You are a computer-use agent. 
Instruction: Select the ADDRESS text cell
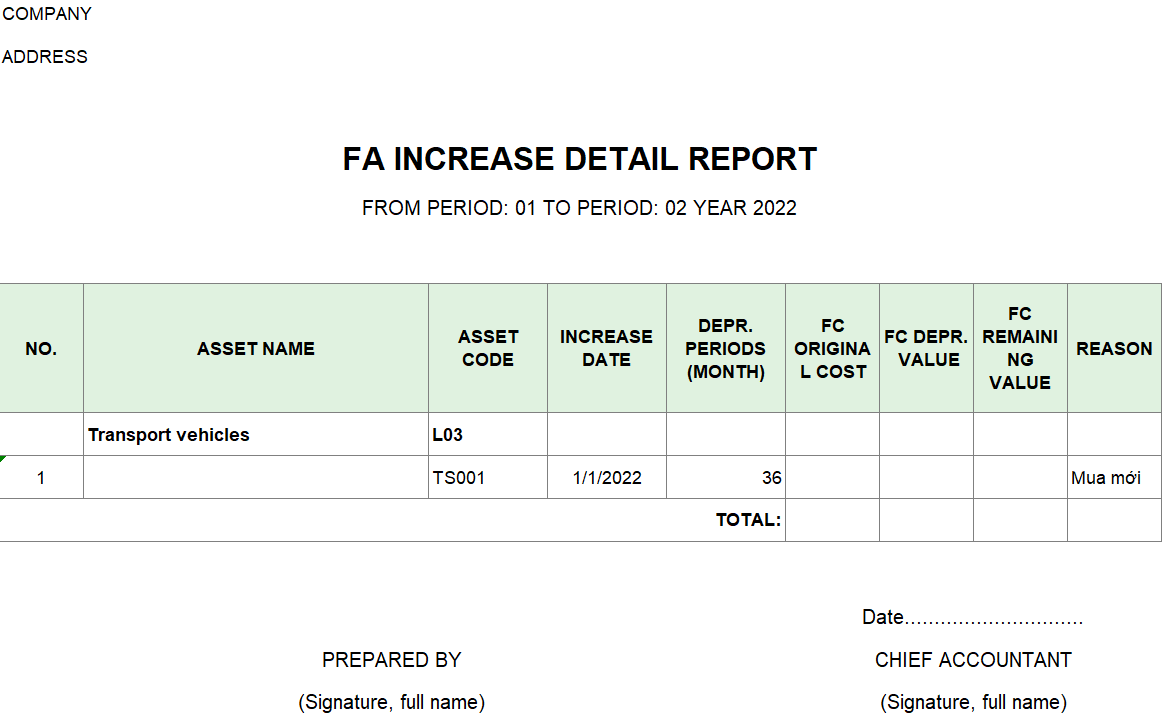(45, 57)
